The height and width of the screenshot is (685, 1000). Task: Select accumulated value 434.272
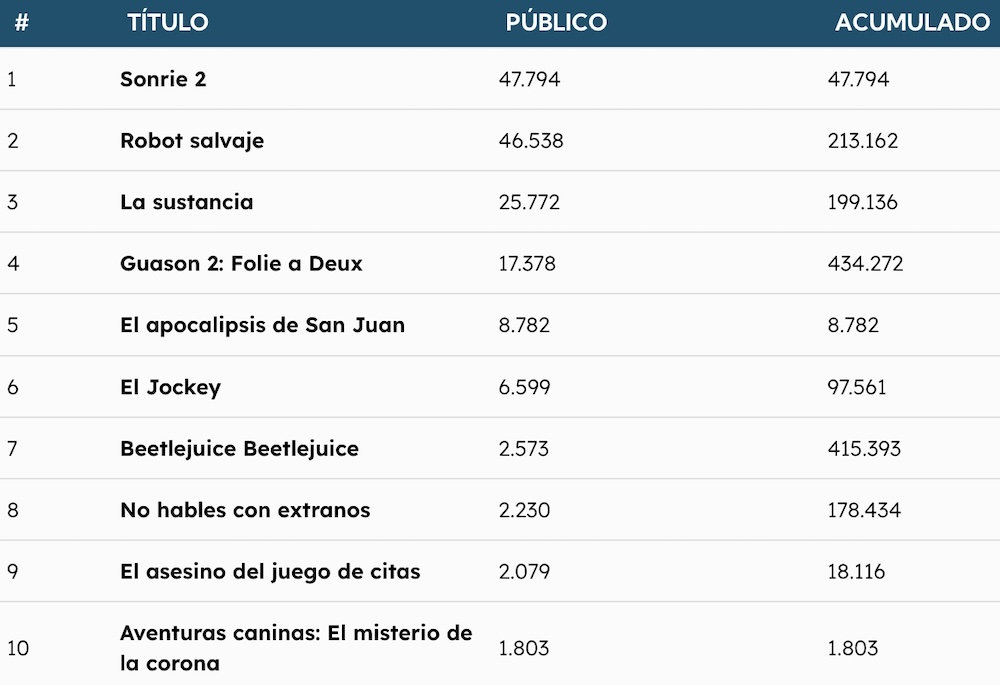tap(865, 263)
